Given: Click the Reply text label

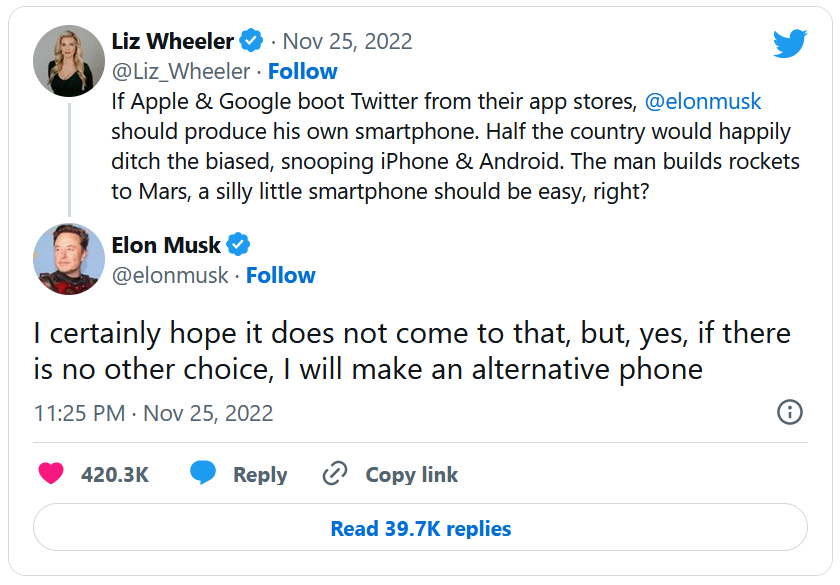Looking at the screenshot, I should (260, 475).
